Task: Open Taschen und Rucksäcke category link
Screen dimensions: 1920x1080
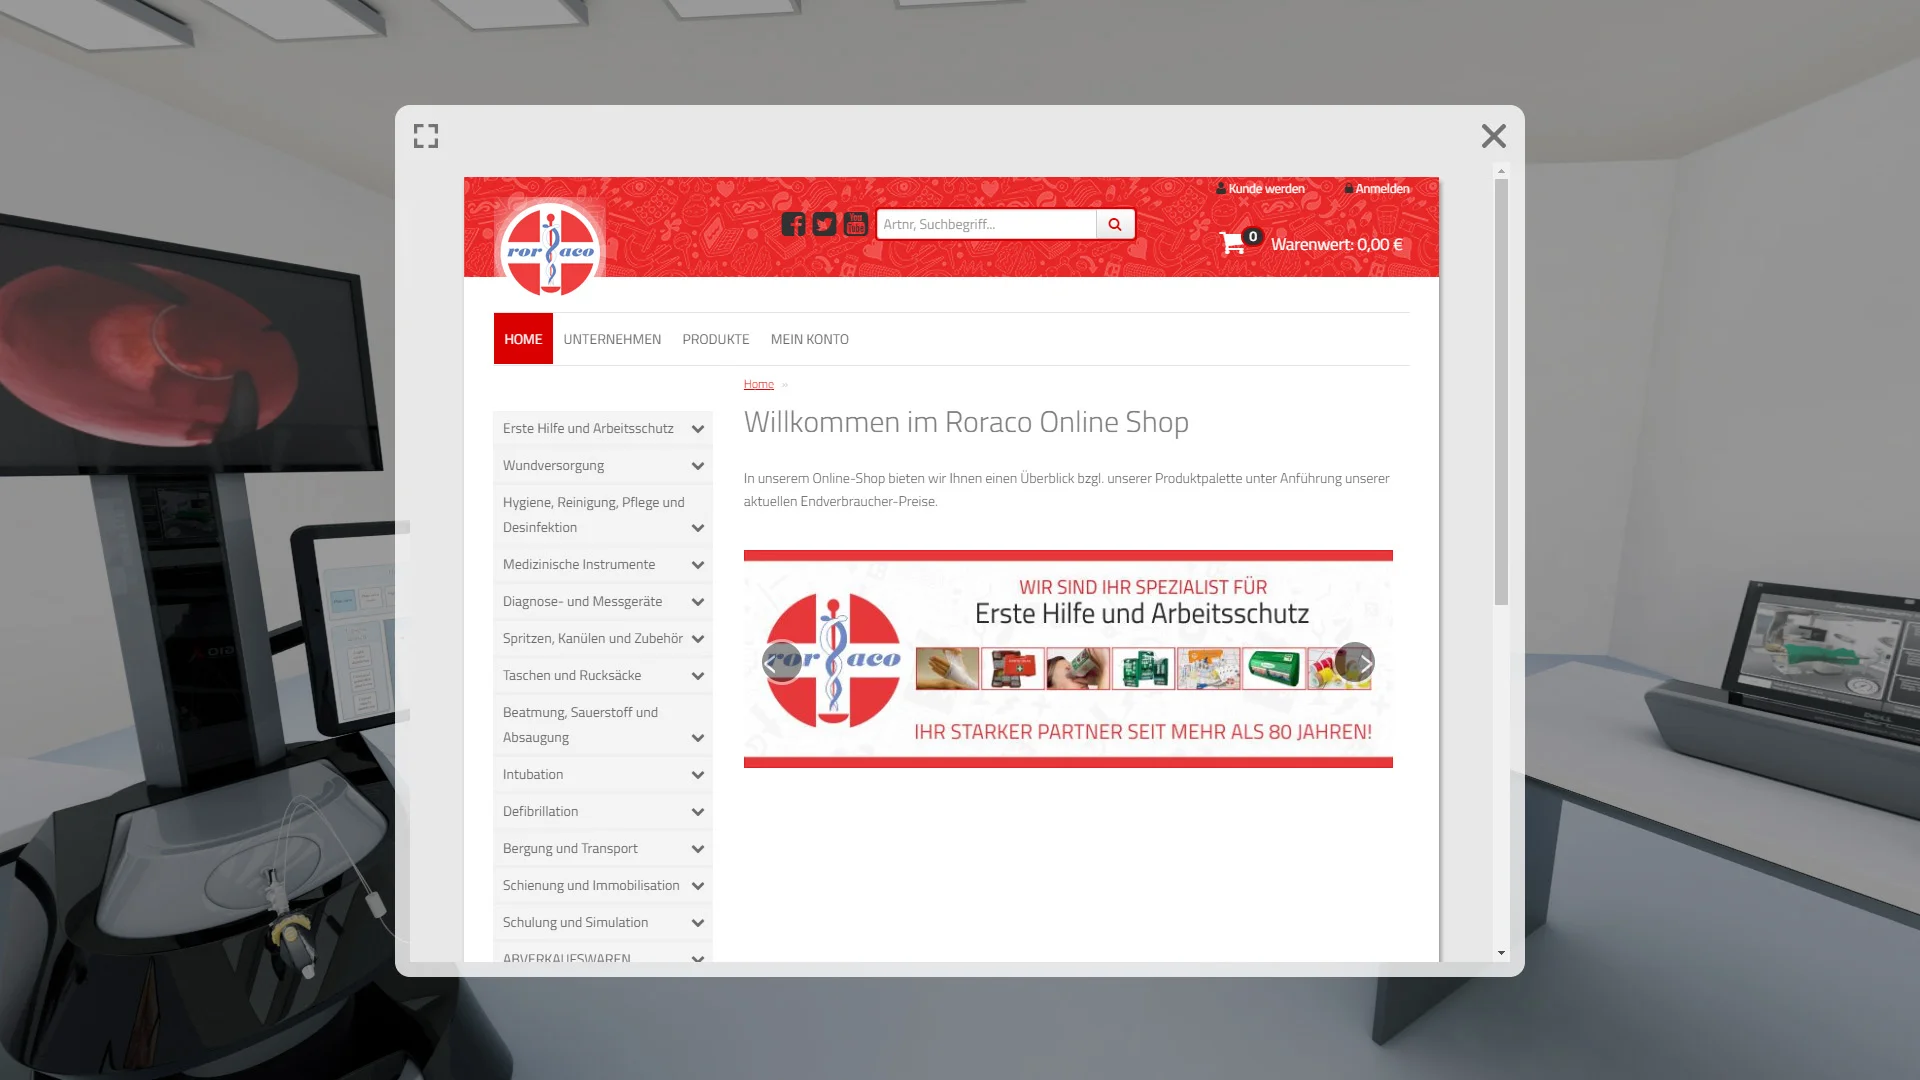Action: coord(572,675)
